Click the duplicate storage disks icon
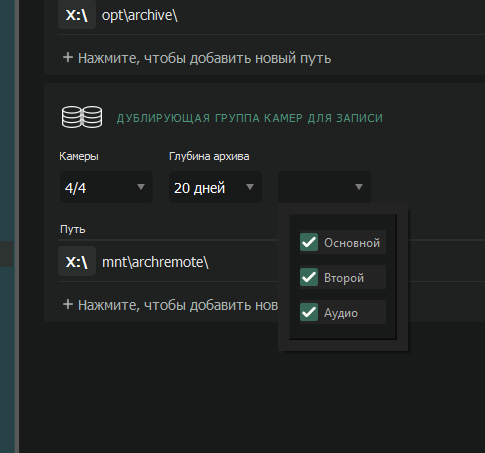 click(82, 117)
